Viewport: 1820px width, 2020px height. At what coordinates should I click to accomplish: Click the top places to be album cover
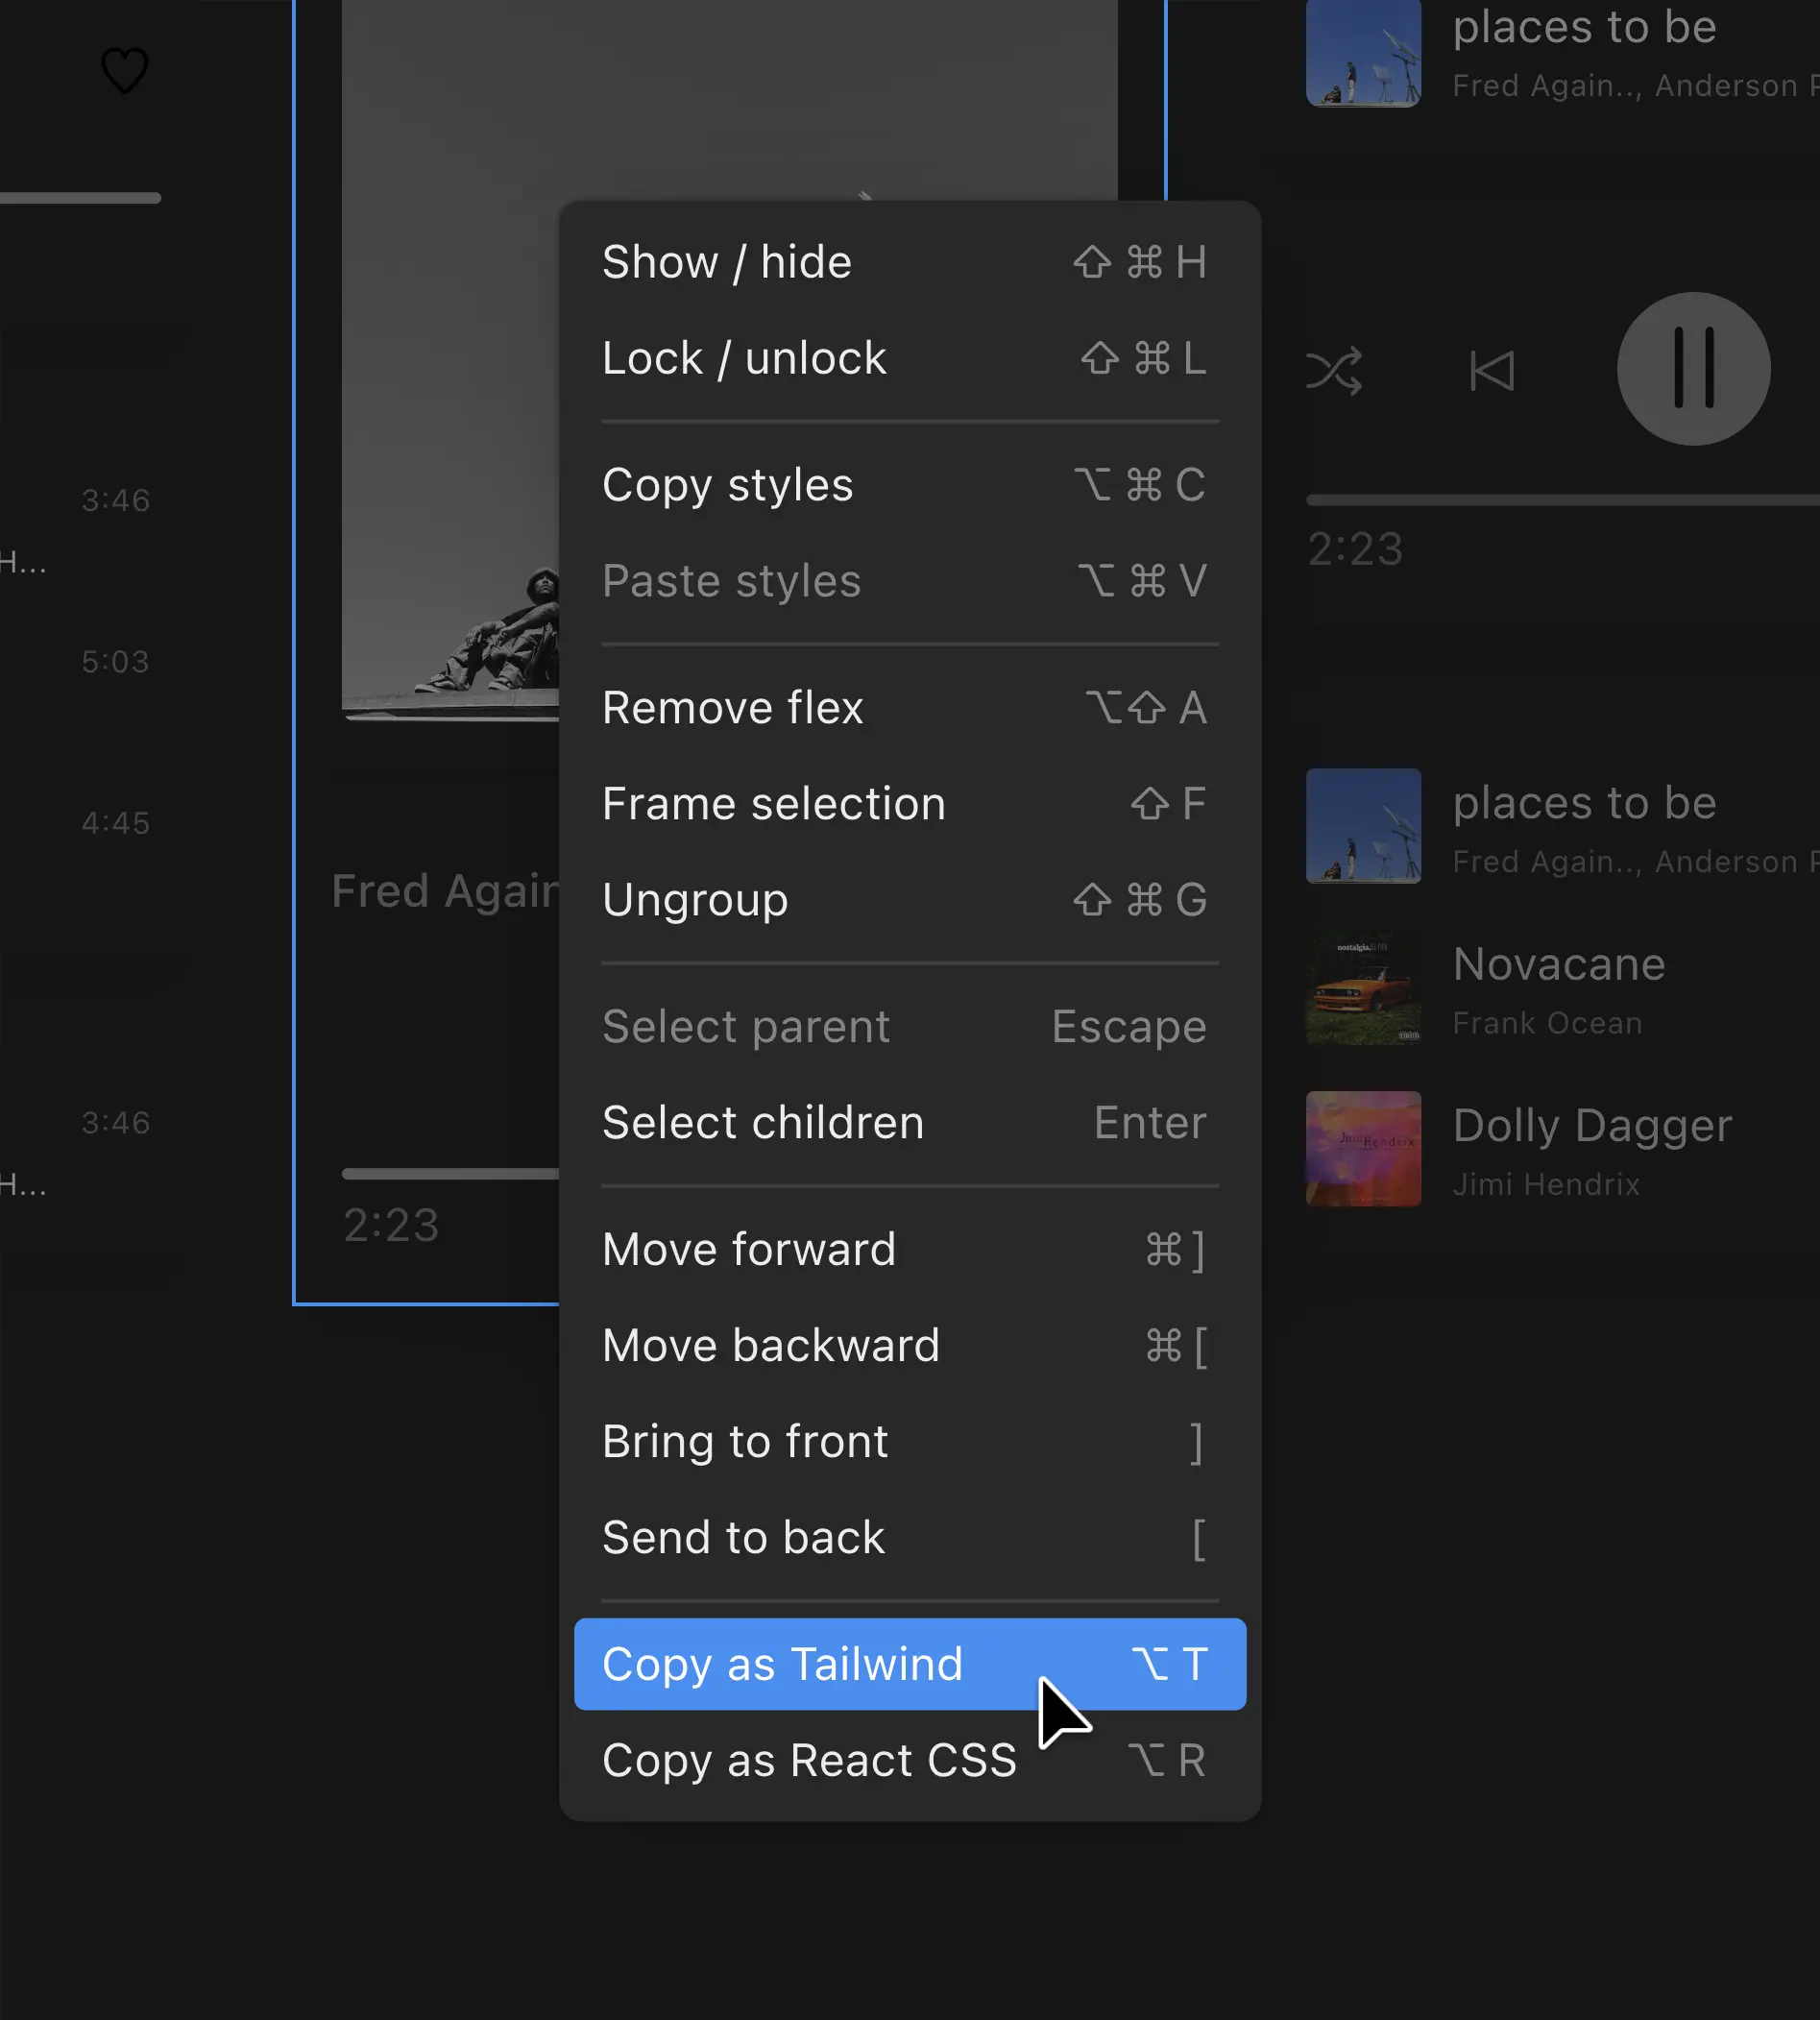(1363, 52)
